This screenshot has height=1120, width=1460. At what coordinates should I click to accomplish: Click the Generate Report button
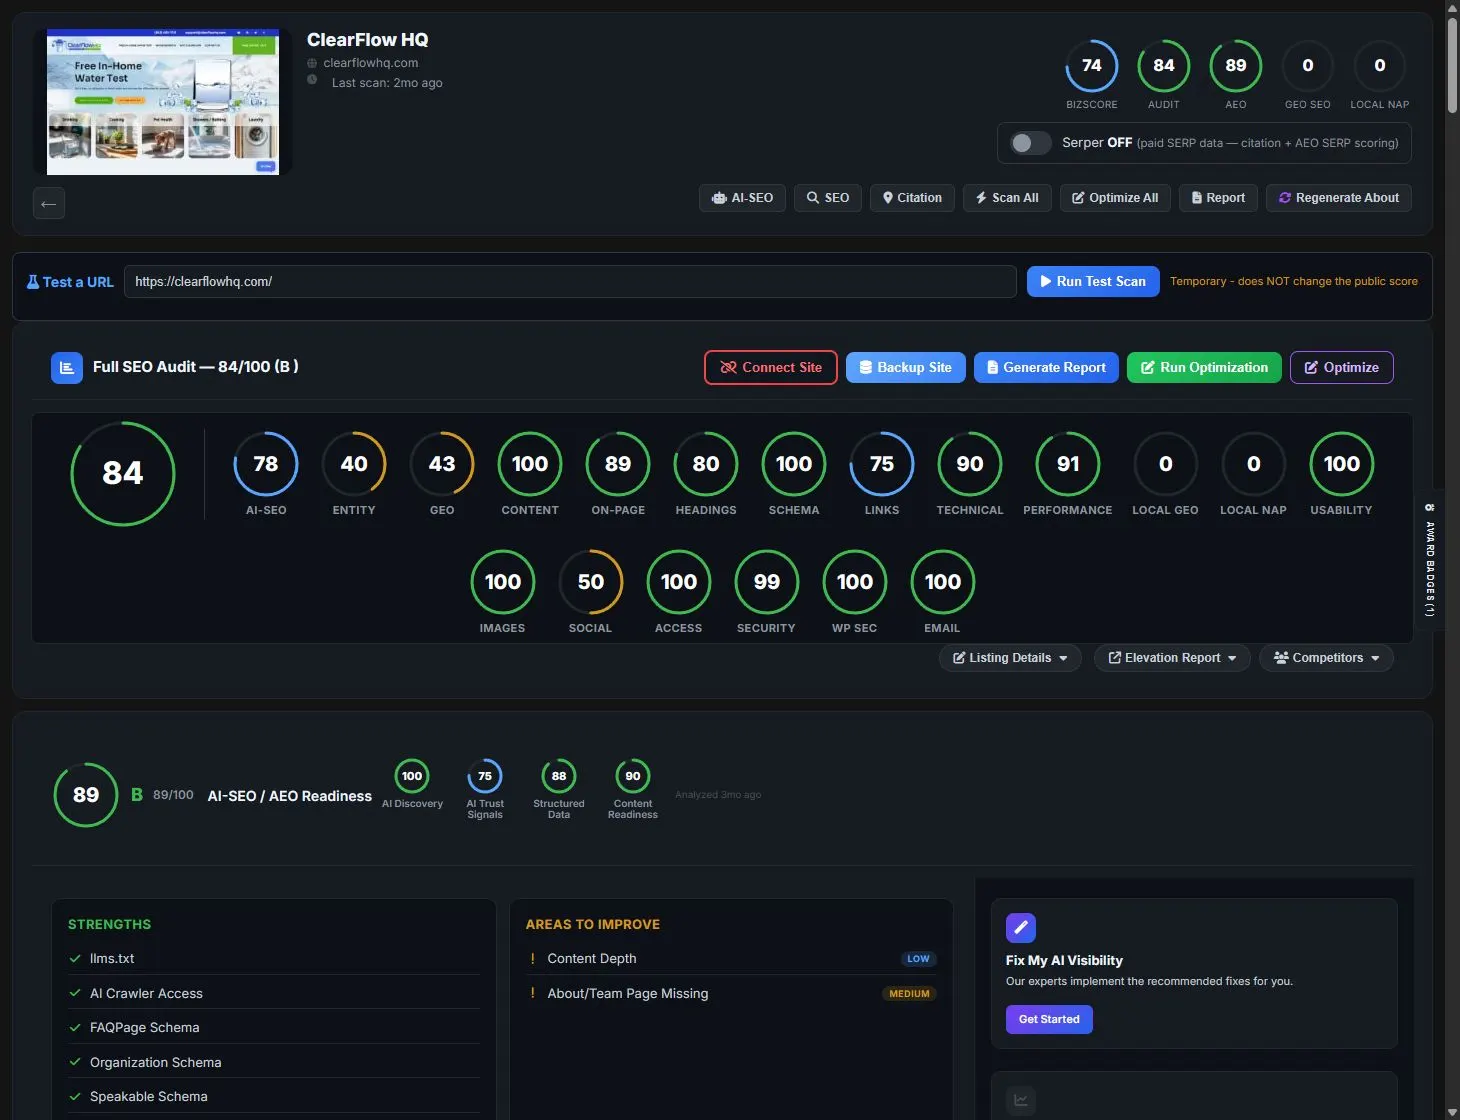1046,368
